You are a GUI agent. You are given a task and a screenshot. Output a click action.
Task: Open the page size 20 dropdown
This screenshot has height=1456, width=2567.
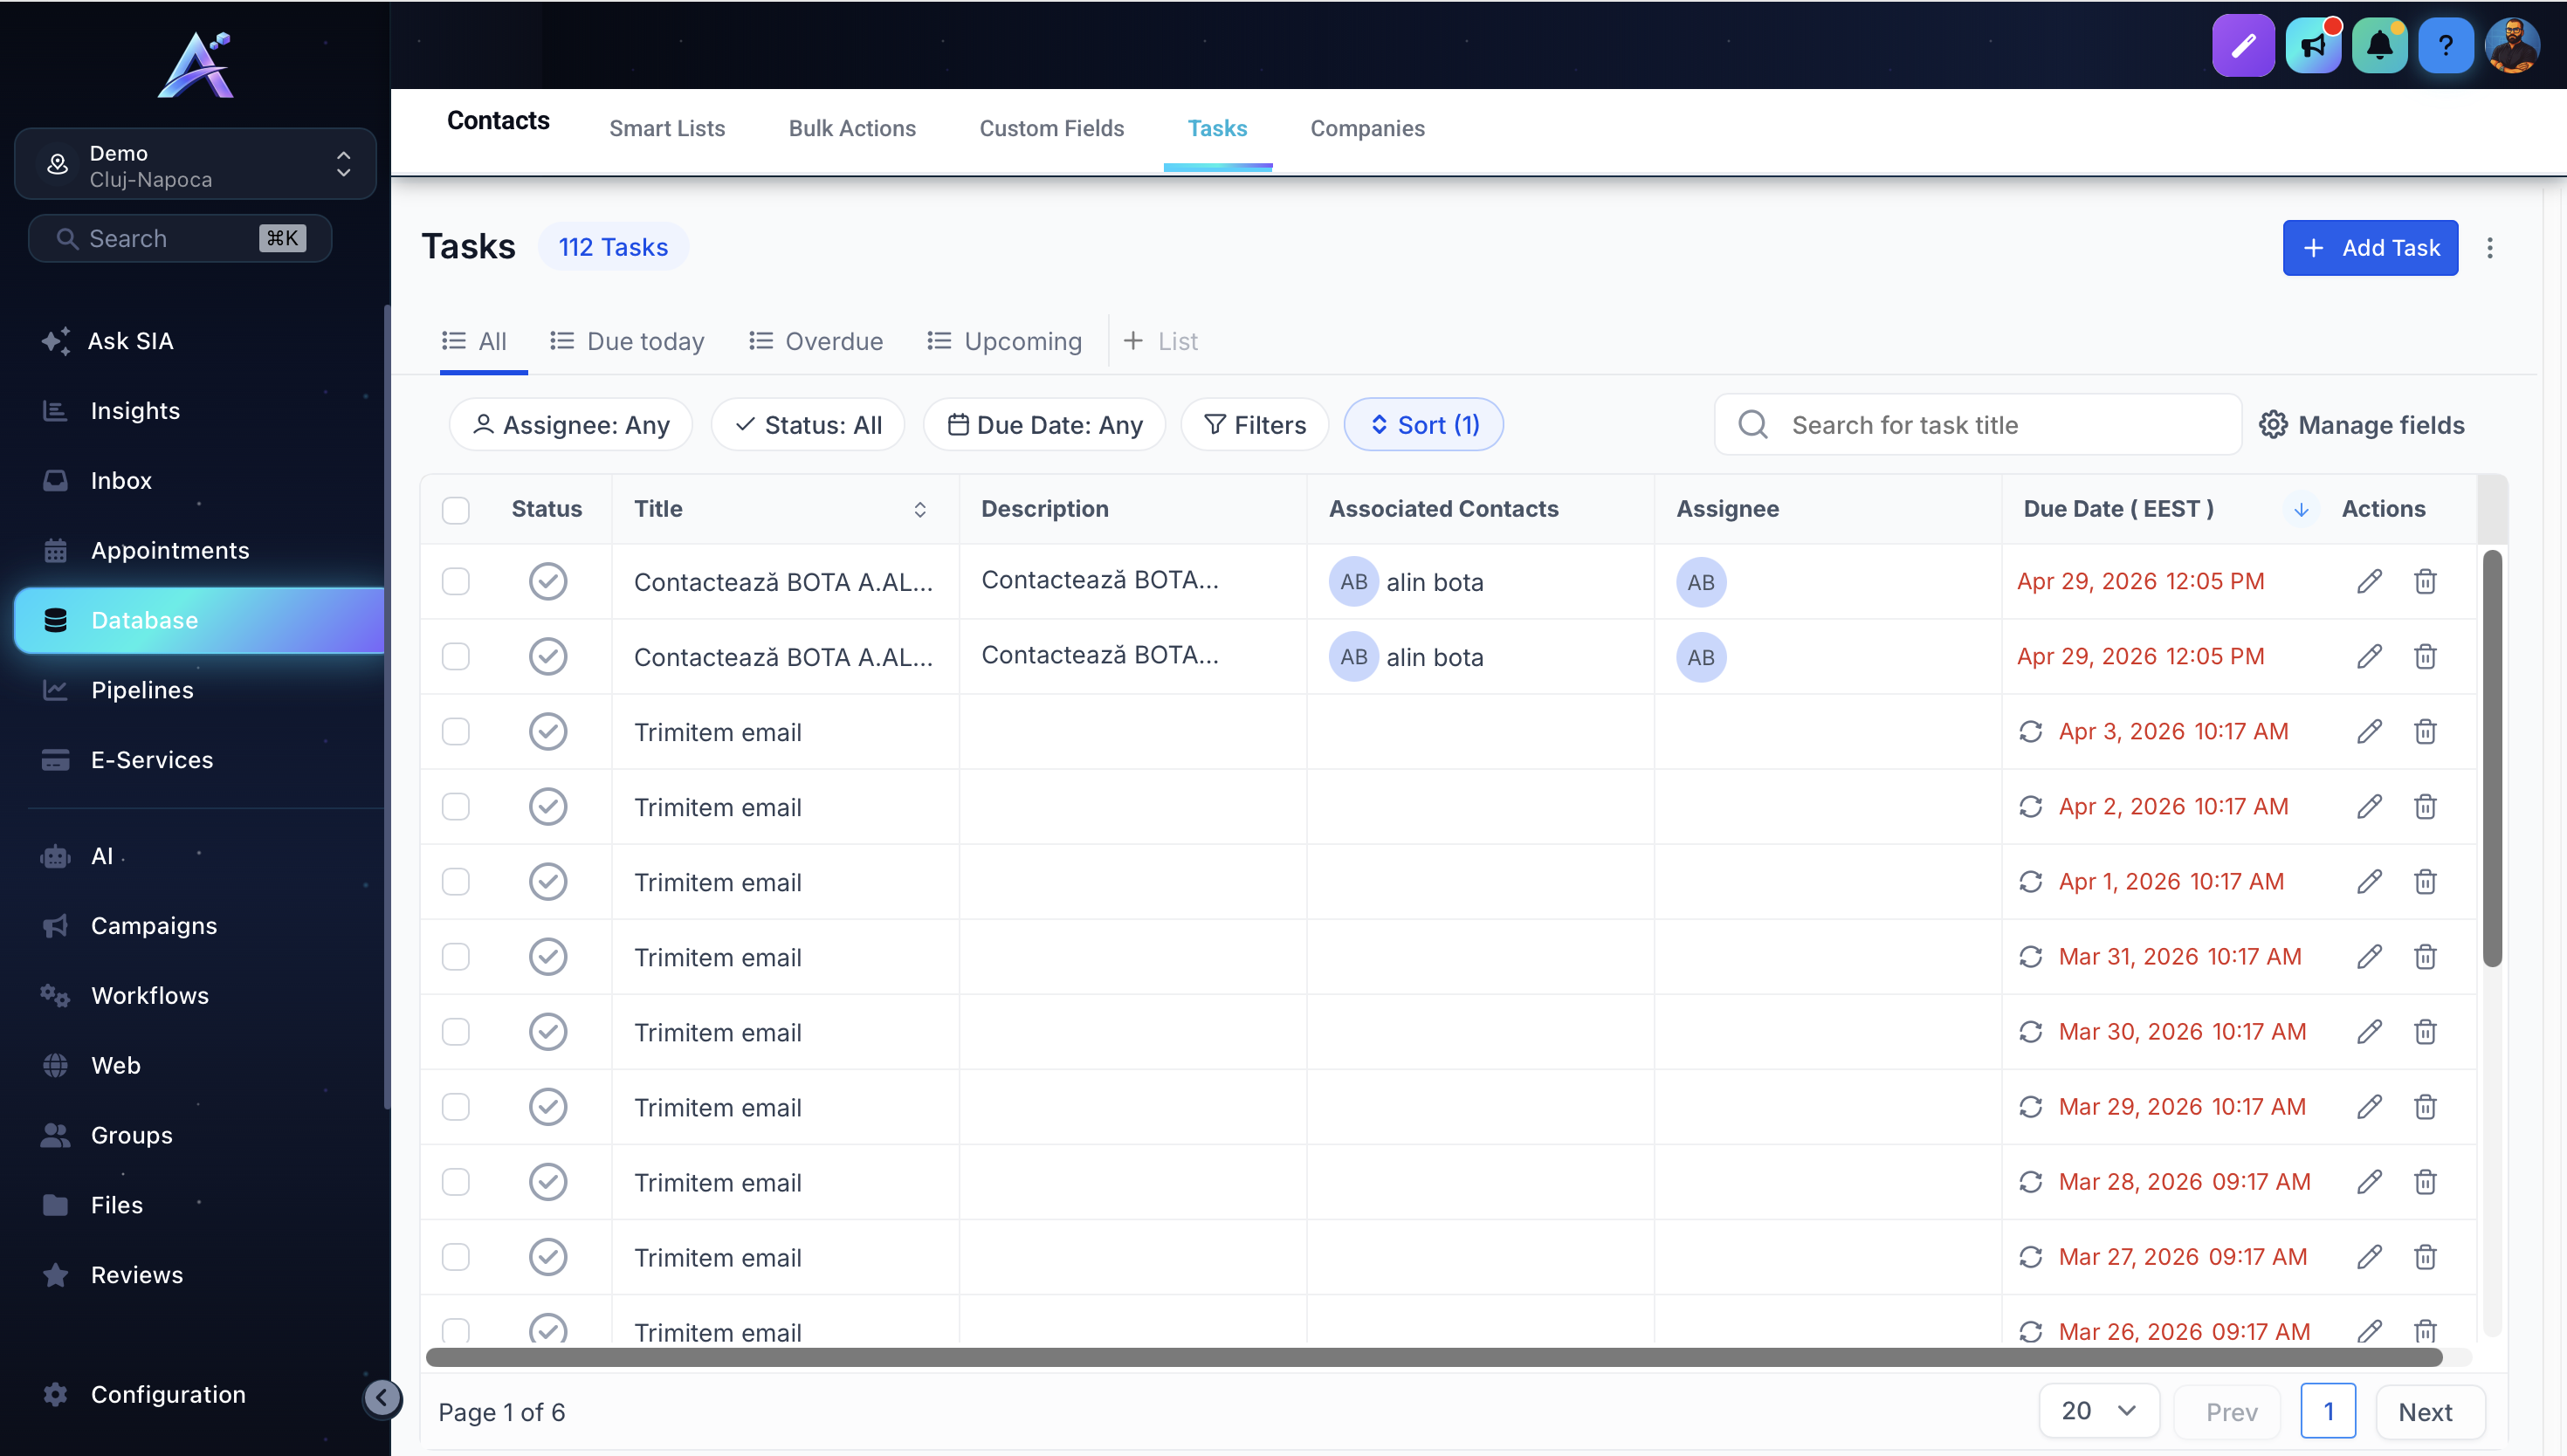pos(2099,1411)
